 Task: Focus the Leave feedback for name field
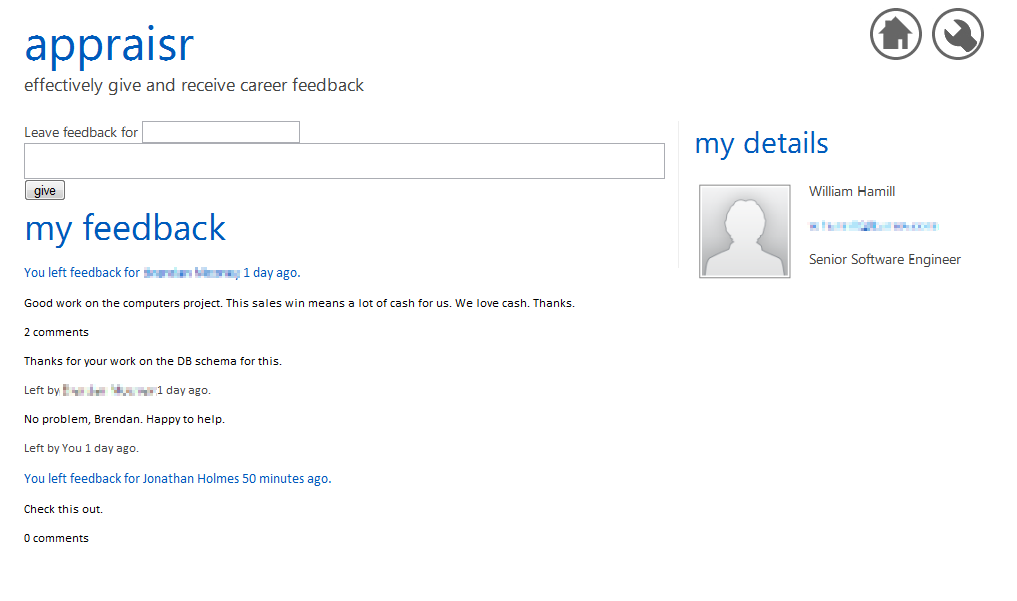click(x=221, y=132)
